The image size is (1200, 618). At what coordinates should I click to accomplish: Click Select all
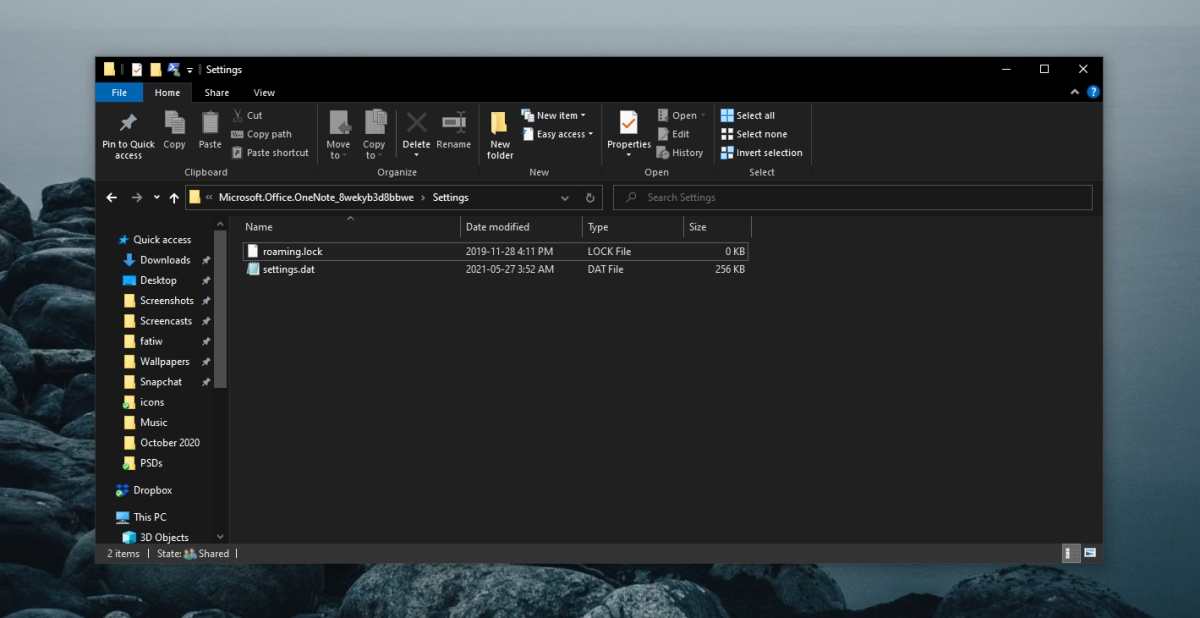pyautogui.click(x=747, y=115)
